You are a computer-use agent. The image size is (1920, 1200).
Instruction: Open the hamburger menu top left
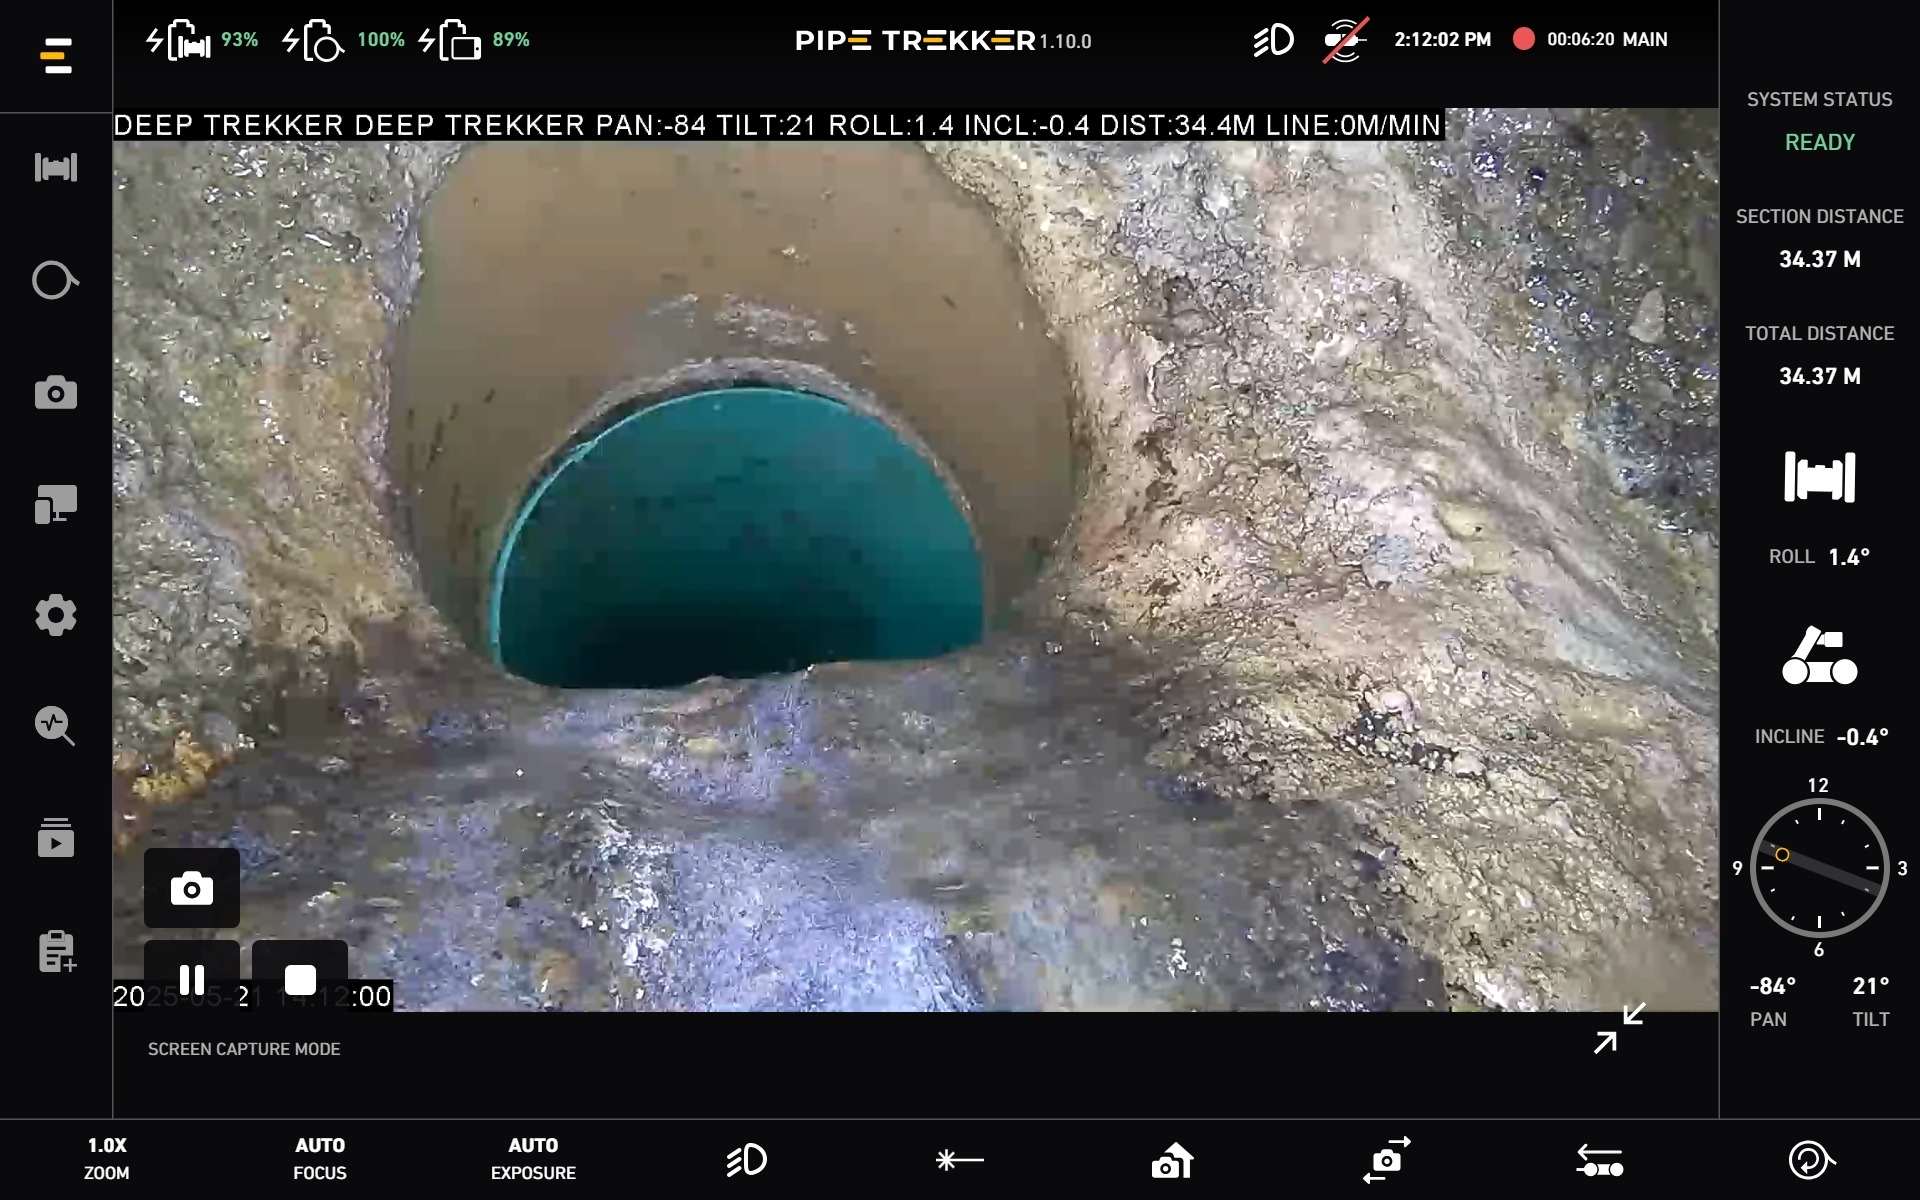[x=57, y=56]
